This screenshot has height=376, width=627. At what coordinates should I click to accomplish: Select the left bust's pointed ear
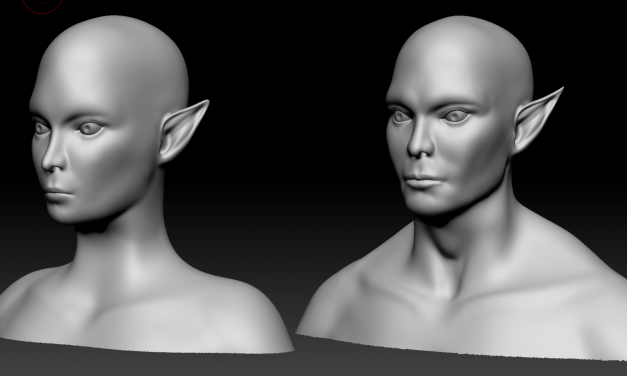point(182,131)
